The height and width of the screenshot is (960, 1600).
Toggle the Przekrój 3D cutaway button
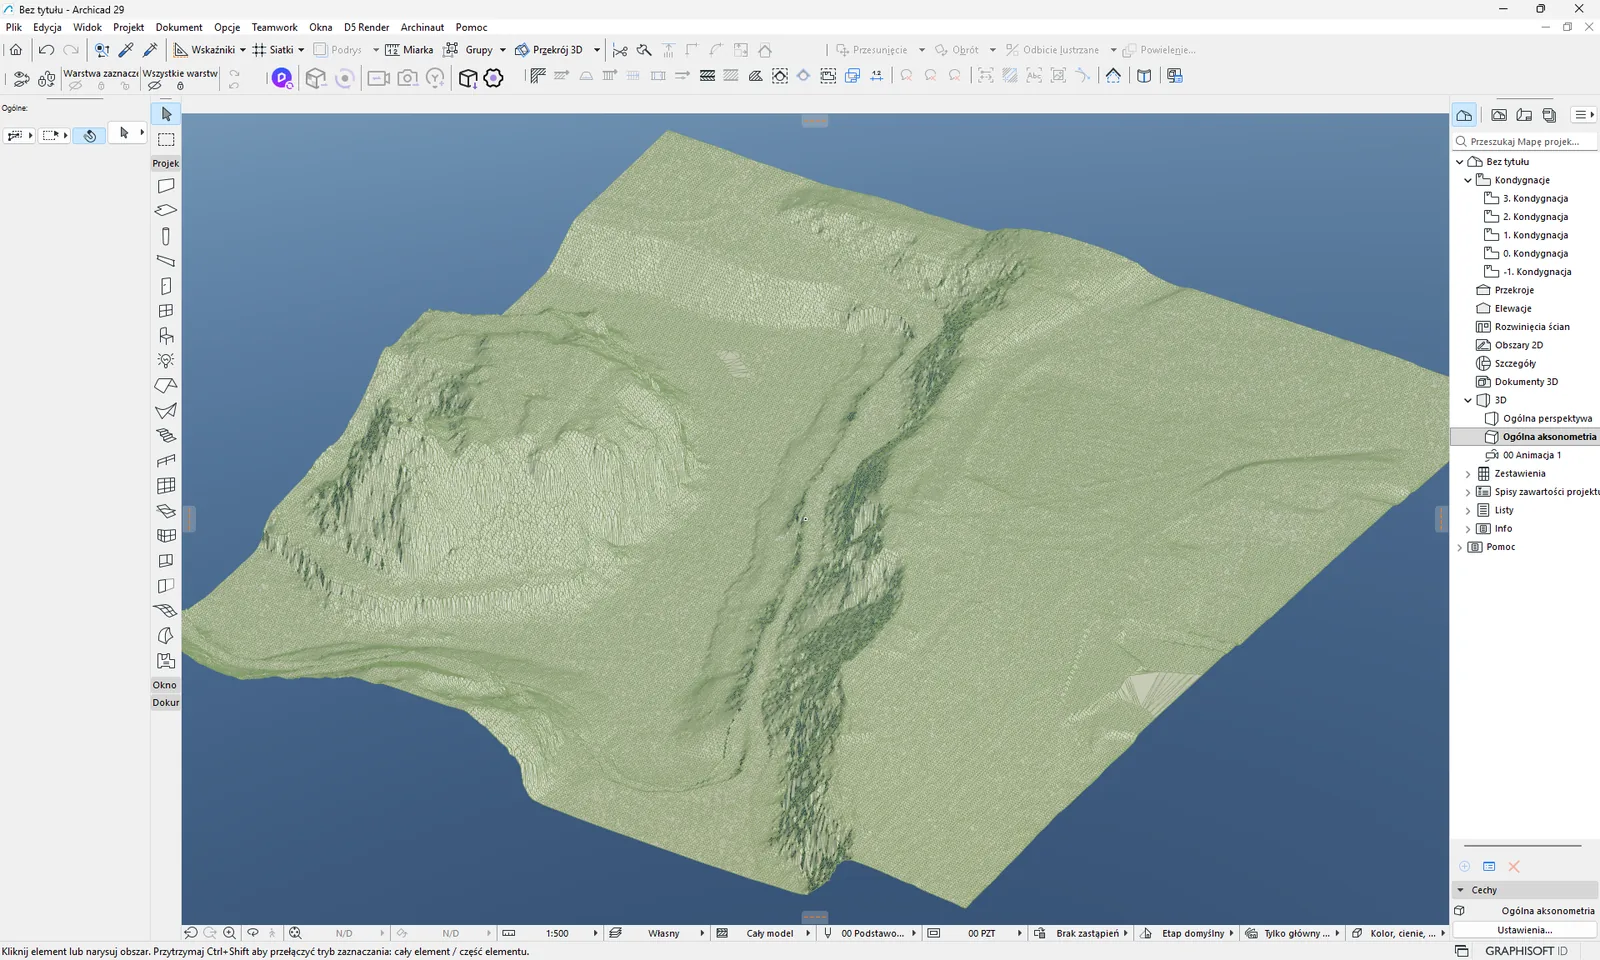(549, 49)
